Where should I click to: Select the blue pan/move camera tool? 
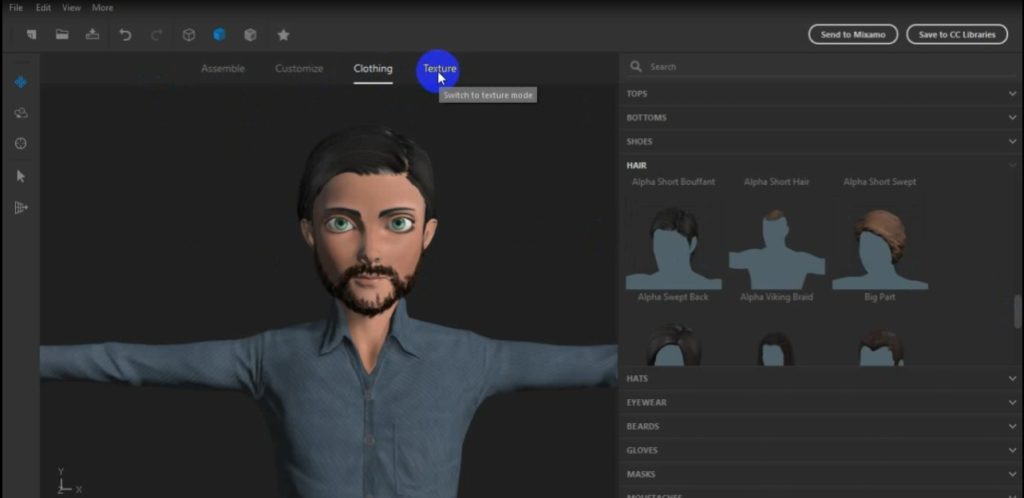coord(21,82)
